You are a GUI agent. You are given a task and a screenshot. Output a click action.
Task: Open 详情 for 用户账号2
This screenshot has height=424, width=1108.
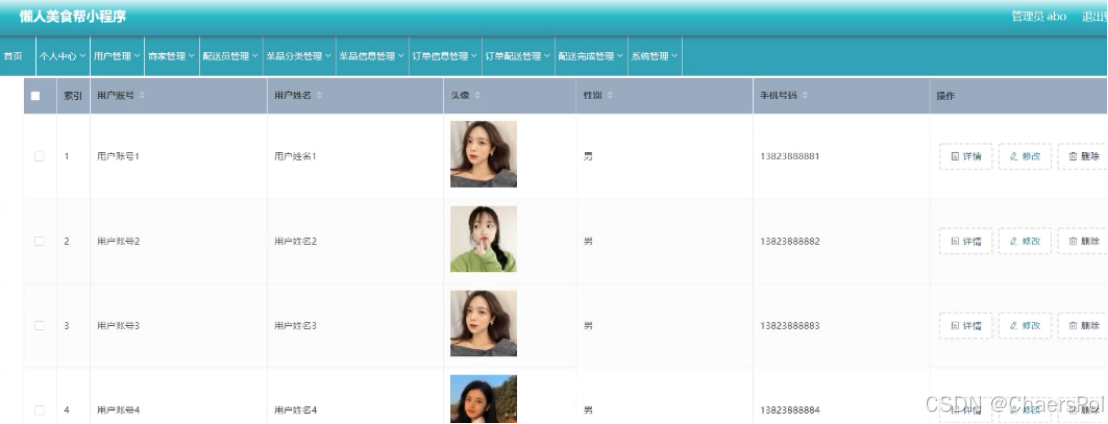pos(965,241)
